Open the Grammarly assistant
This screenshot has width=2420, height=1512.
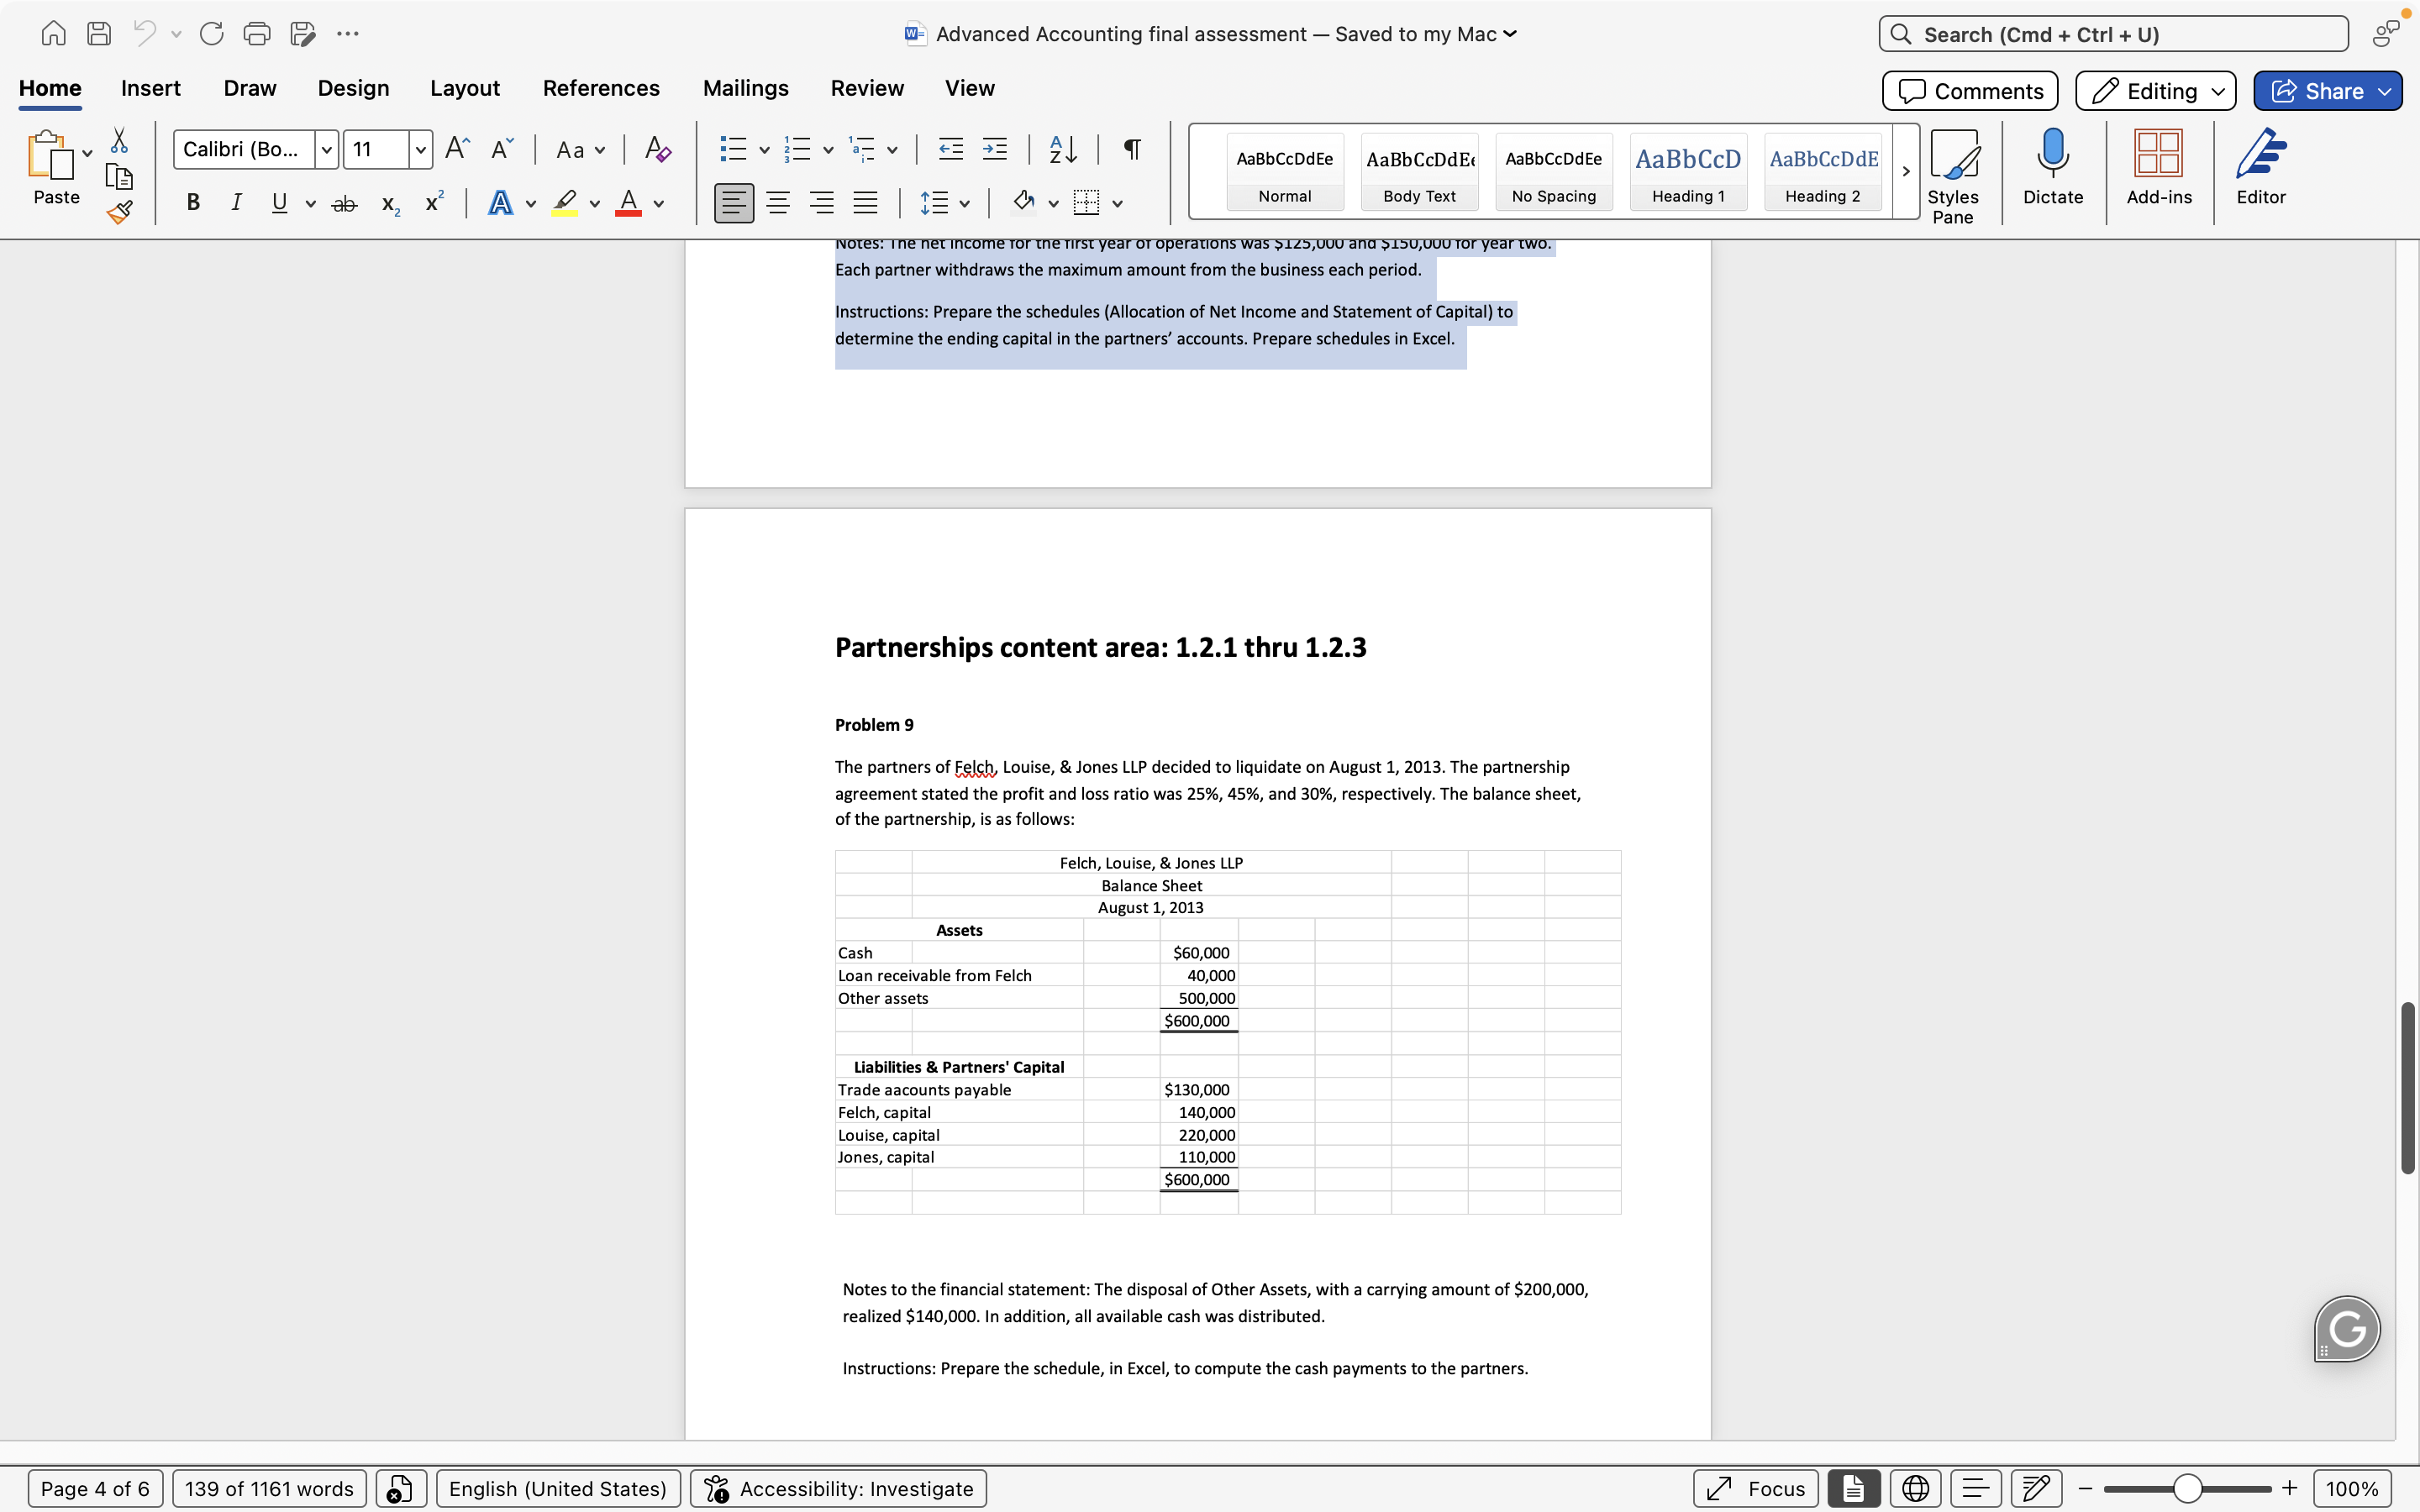point(2345,1328)
